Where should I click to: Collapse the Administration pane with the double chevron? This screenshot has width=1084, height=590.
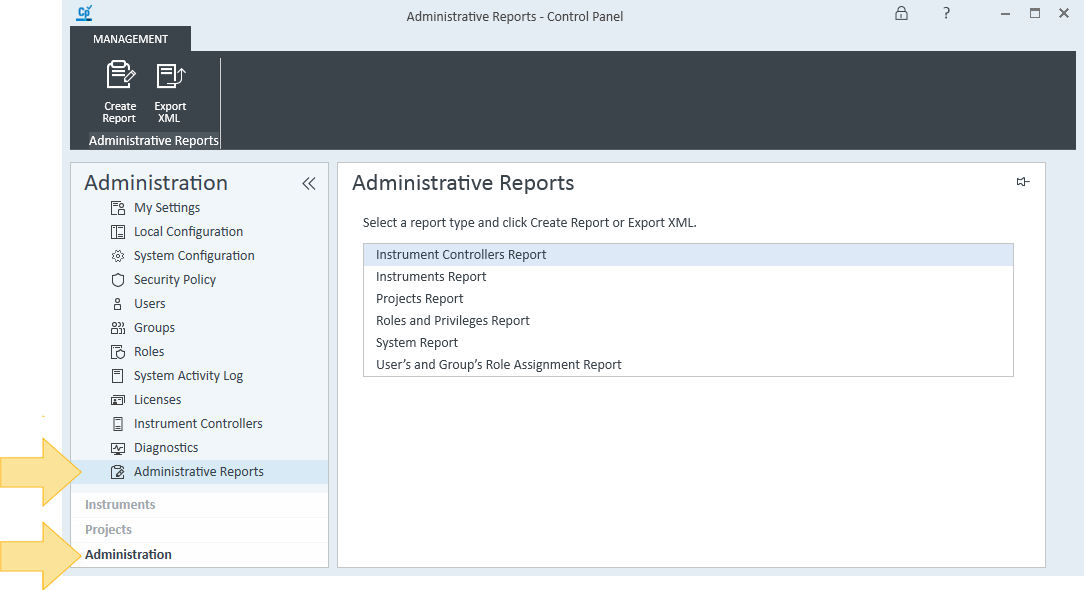click(308, 183)
